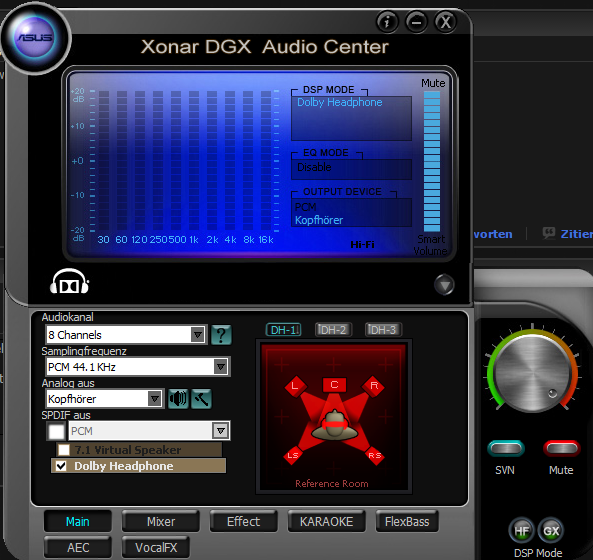The image size is (593, 560).
Task: Switch to the Effect tab
Action: pos(244,521)
